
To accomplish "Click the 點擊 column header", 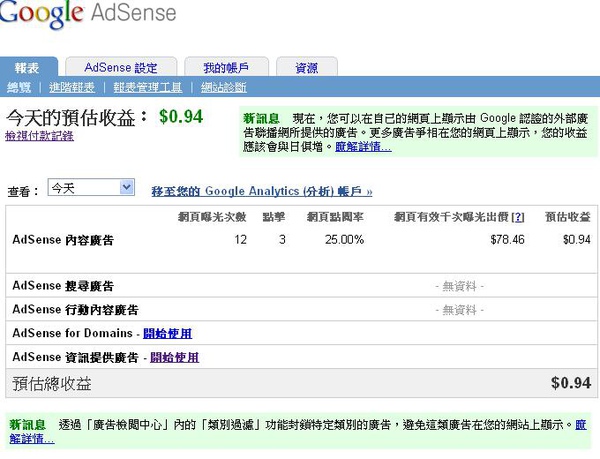I will pos(274,217).
